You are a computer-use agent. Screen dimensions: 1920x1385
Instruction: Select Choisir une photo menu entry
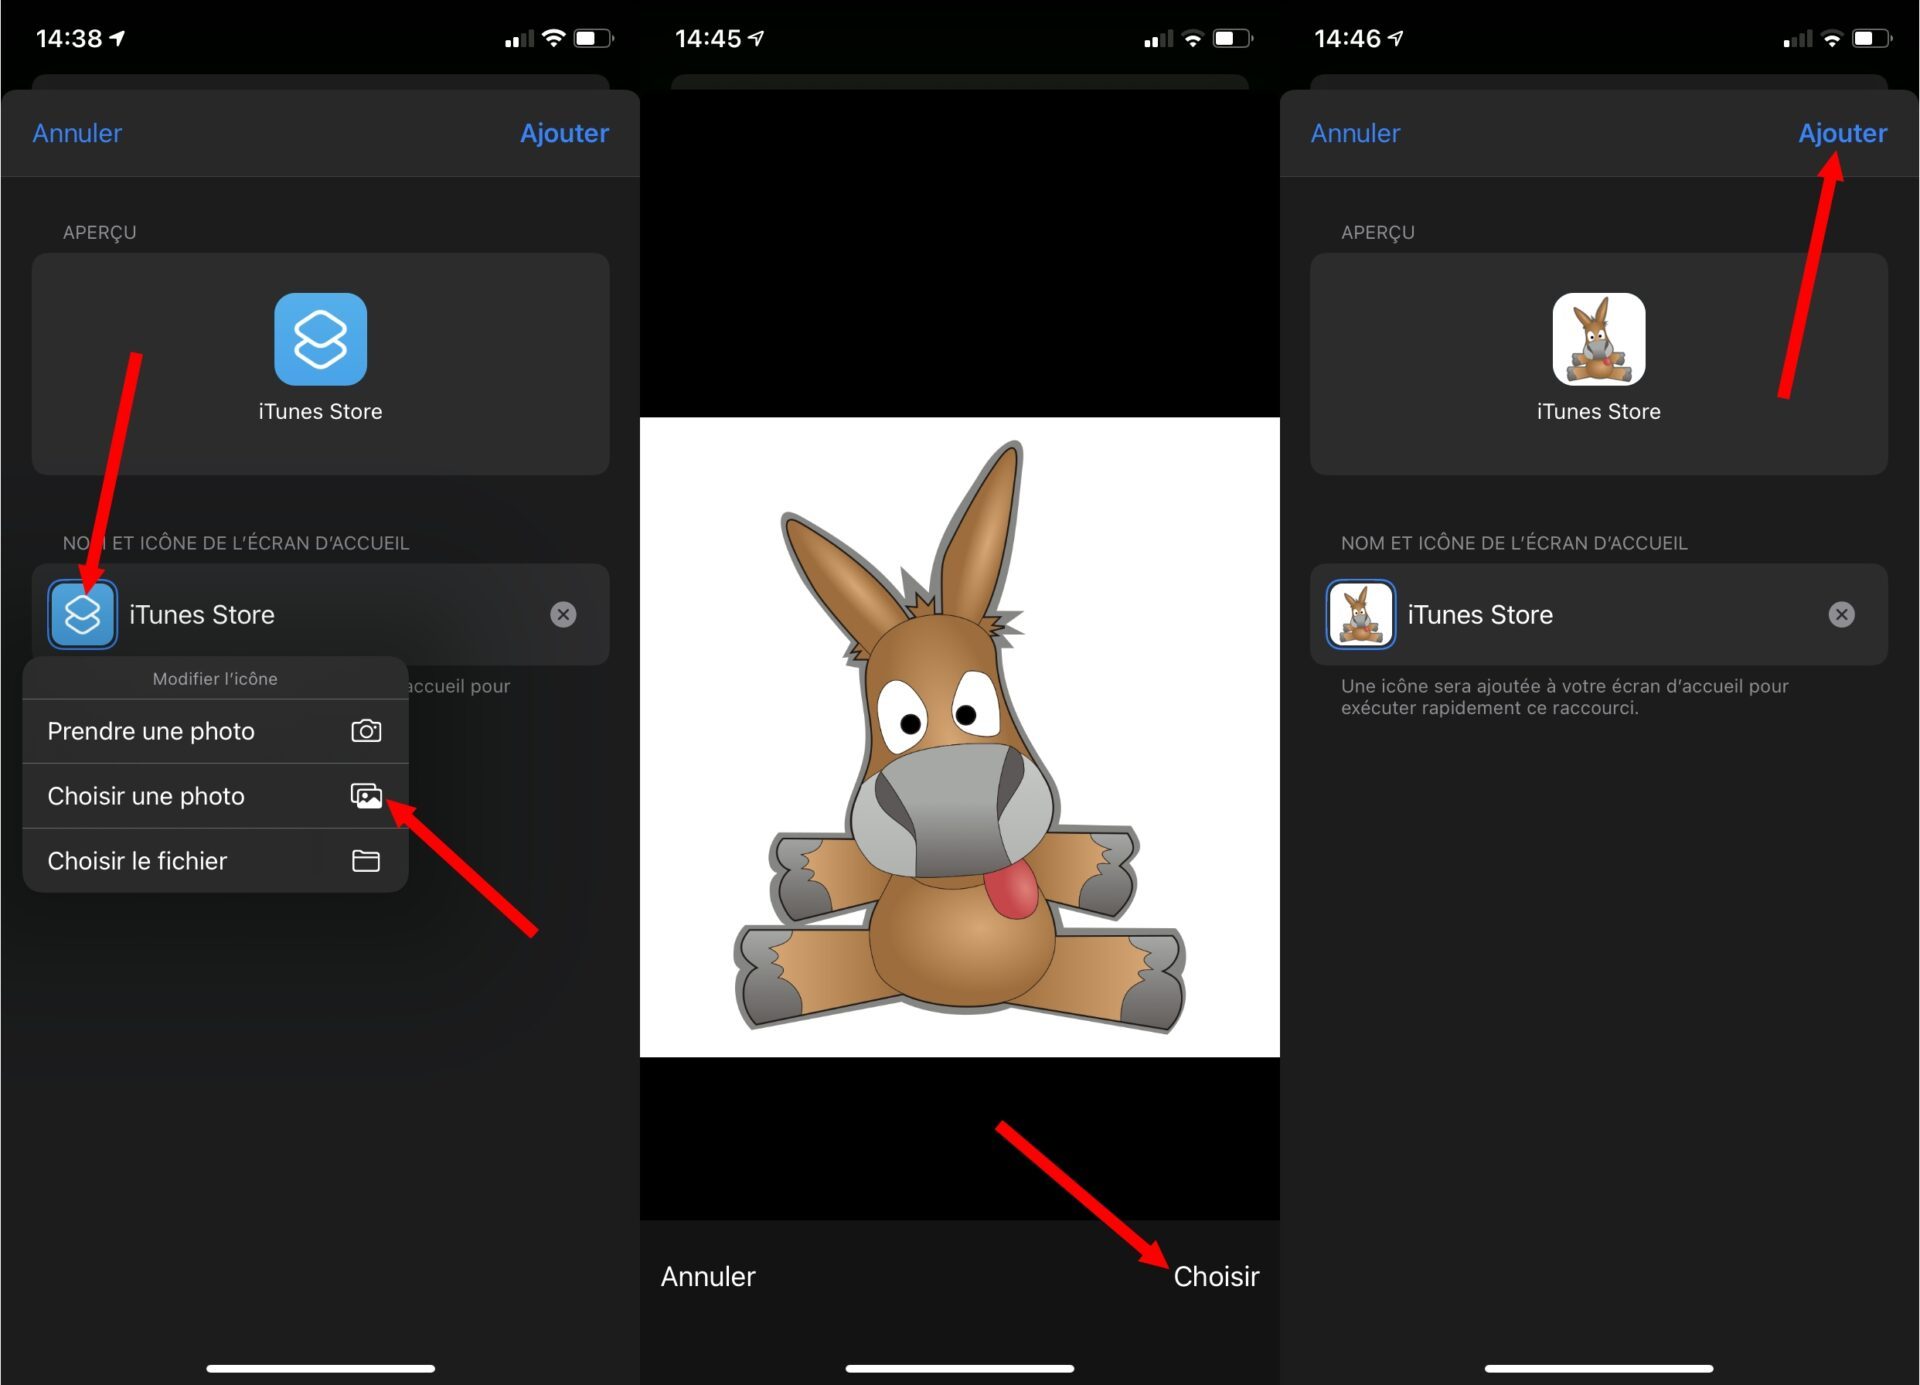pyautogui.click(x=215, y=796)
